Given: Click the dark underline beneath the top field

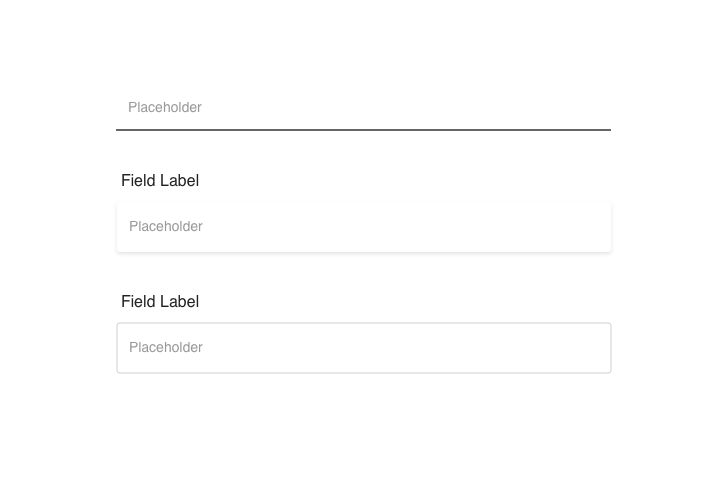Looking at the screenshot, I should [x=363, y=130].
